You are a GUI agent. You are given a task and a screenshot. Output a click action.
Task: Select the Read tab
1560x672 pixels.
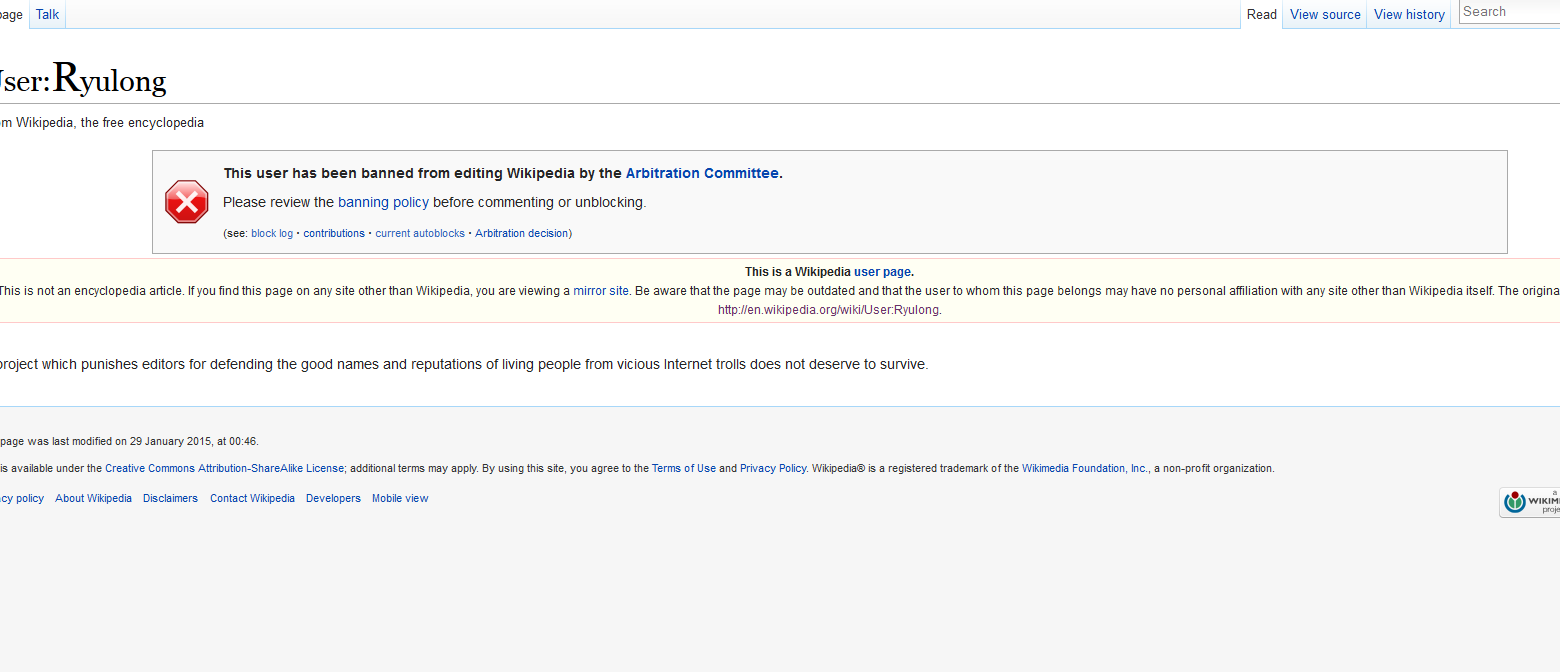point(1261,14)
